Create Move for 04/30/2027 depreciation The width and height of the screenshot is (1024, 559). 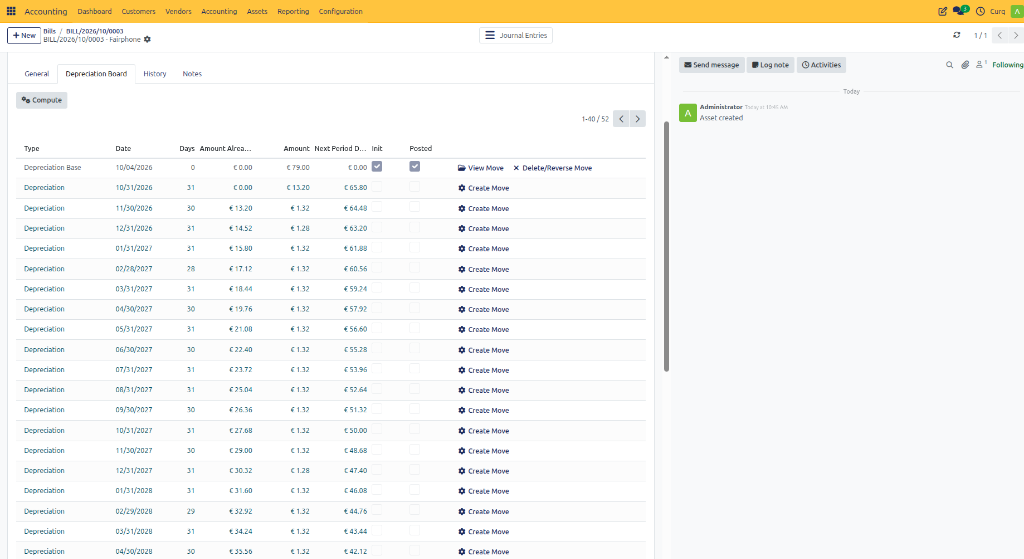[x=483, y=310]
